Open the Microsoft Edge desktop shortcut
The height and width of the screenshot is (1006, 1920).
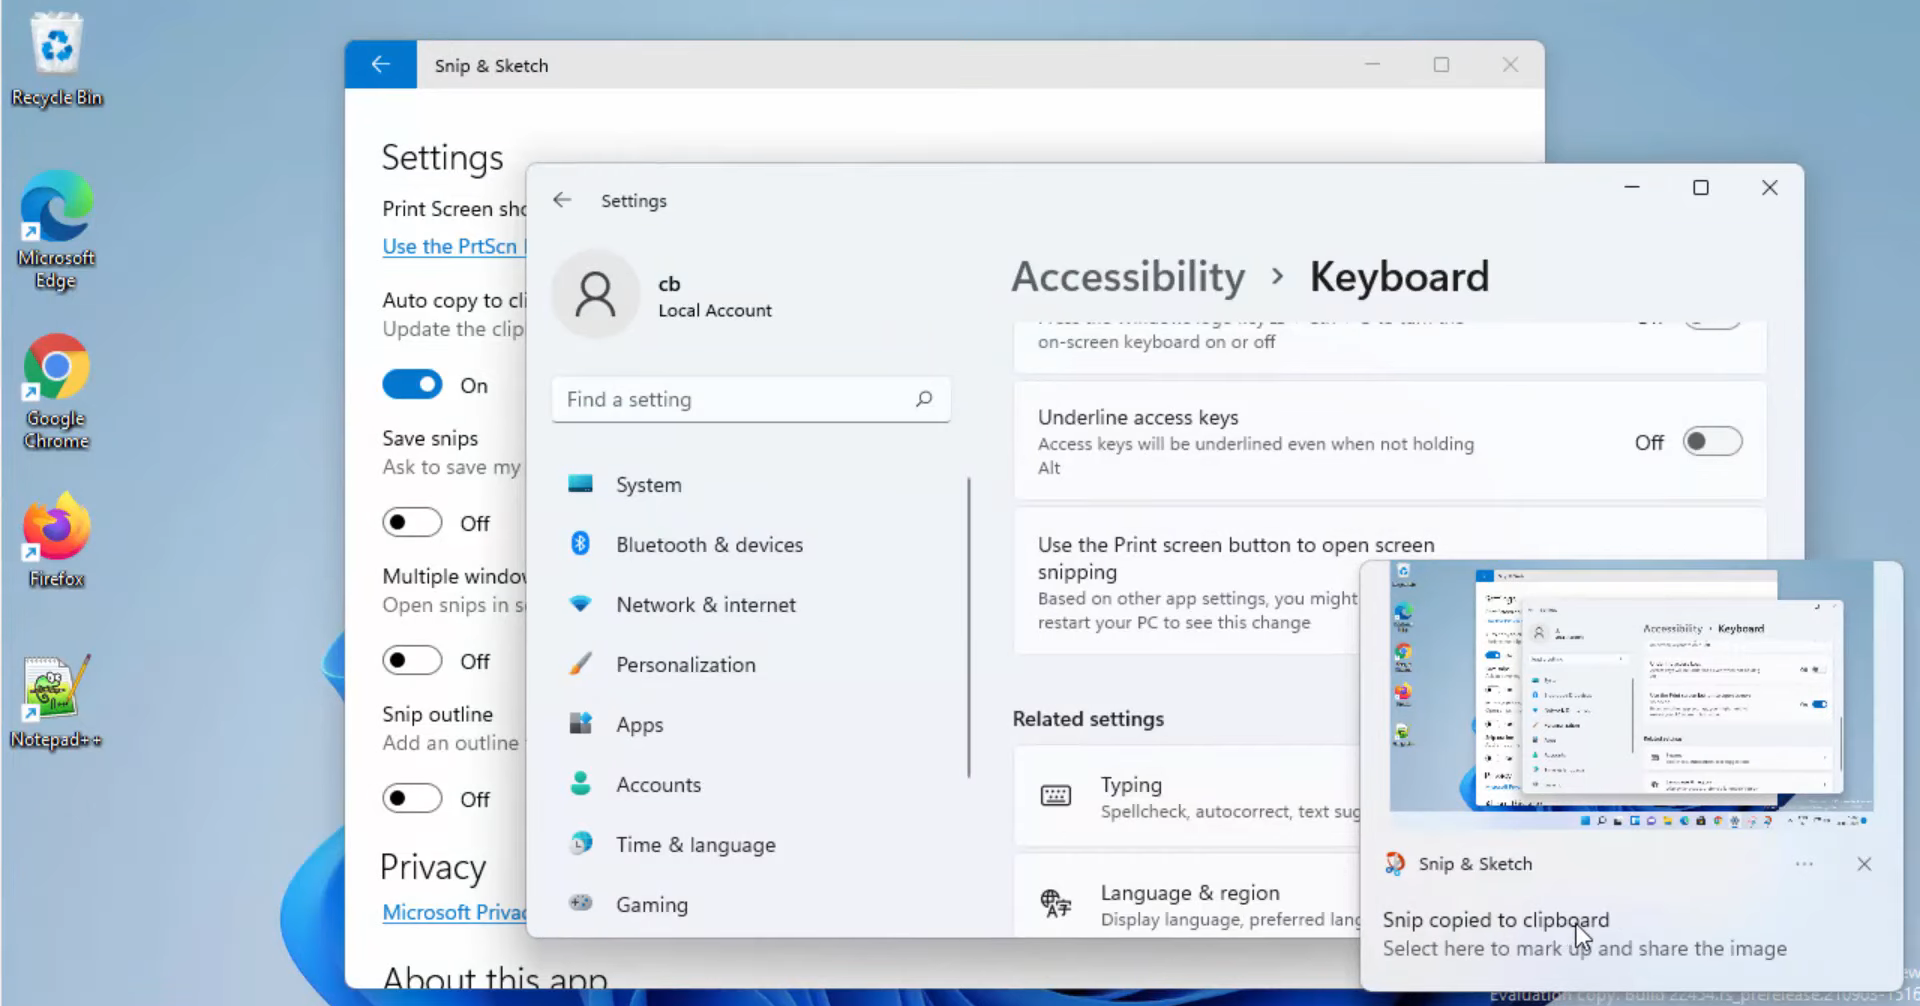pyautogui.click(x=56, y=228)
